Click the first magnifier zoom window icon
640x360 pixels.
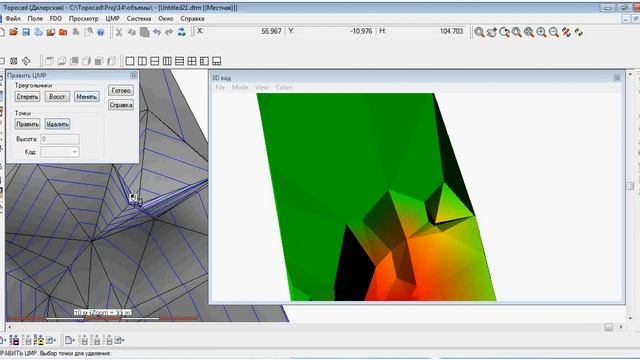479,32
